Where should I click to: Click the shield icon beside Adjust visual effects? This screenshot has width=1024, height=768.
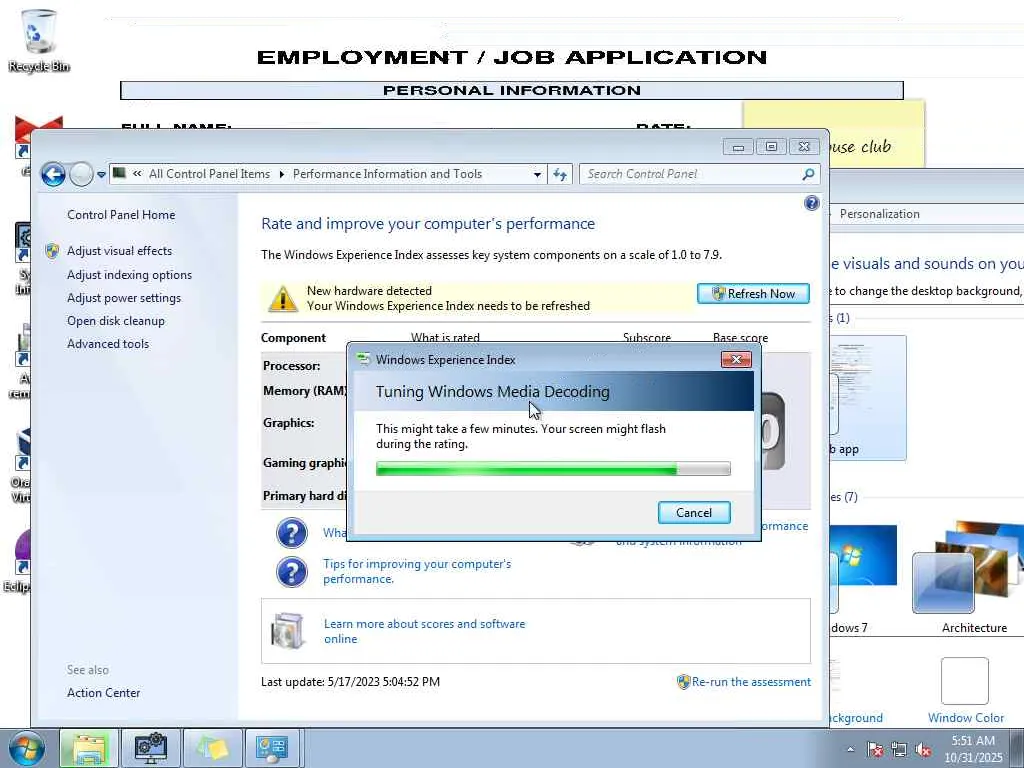coord(52,251)
